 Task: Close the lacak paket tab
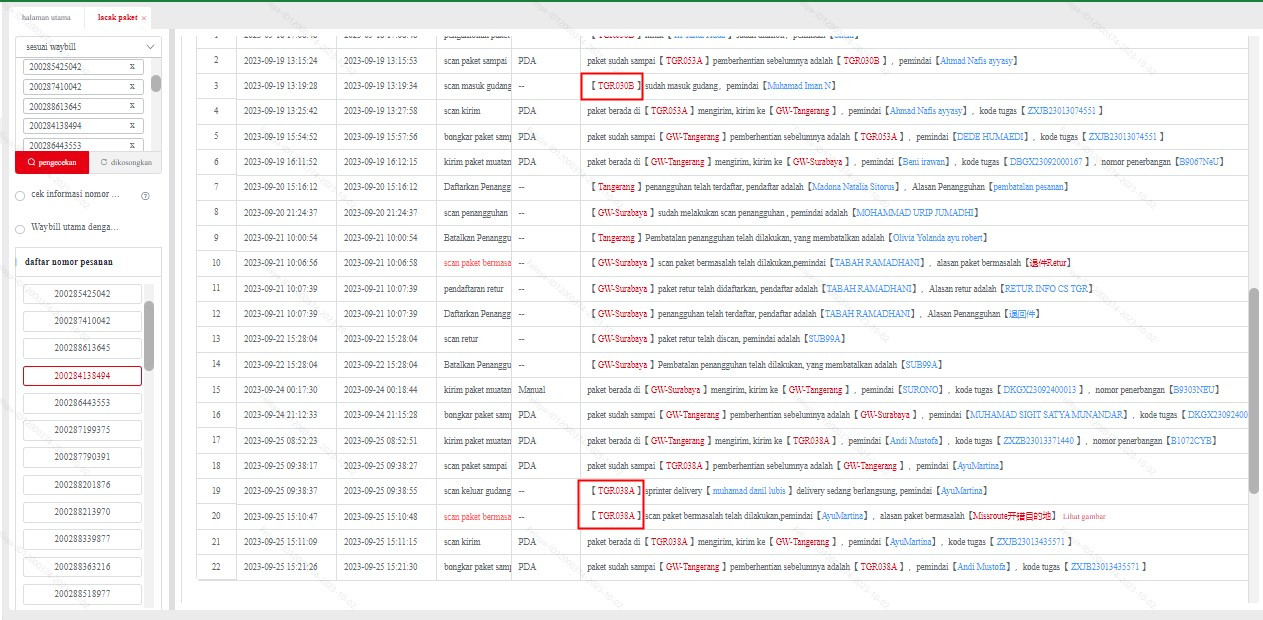[x=144, y=18]
